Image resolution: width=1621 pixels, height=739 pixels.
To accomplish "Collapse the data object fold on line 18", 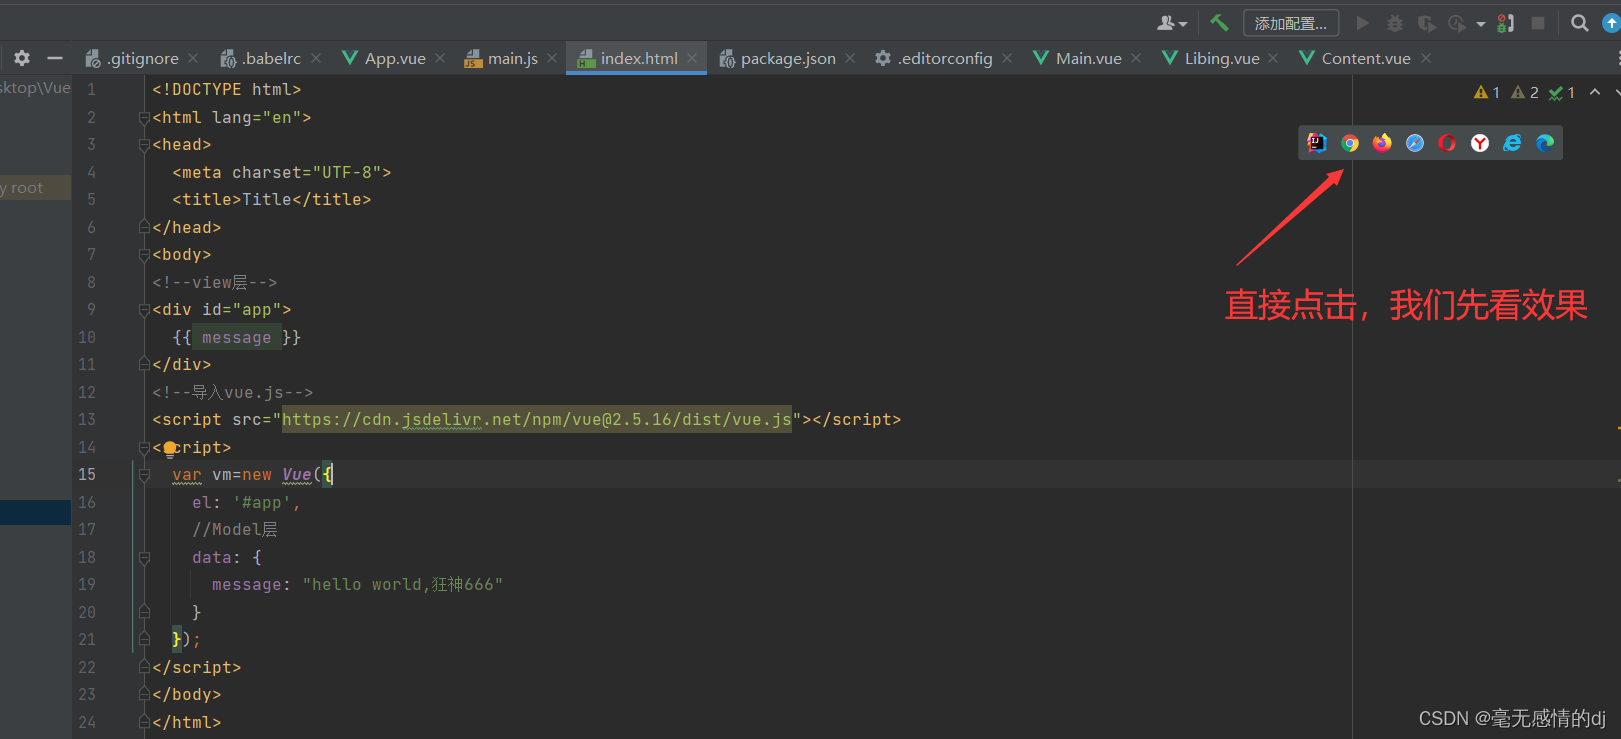I will click(144, 558).
